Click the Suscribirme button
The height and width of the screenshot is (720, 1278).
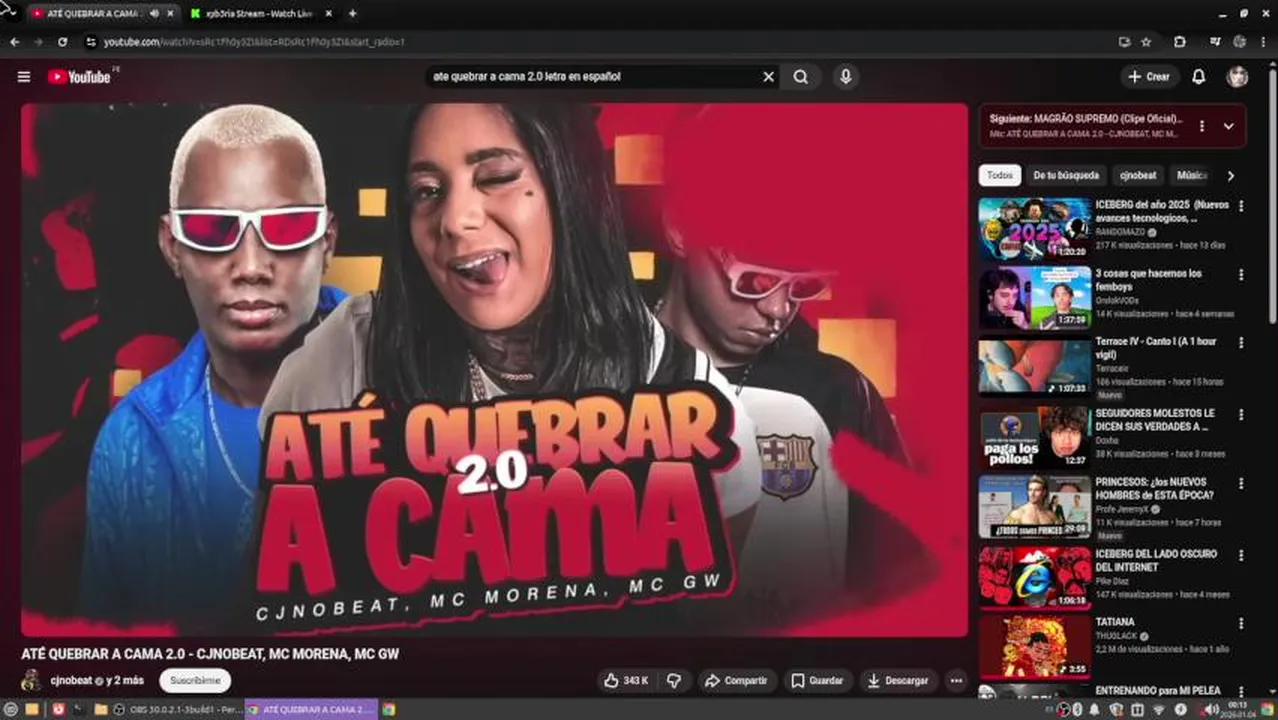(195, 680)
